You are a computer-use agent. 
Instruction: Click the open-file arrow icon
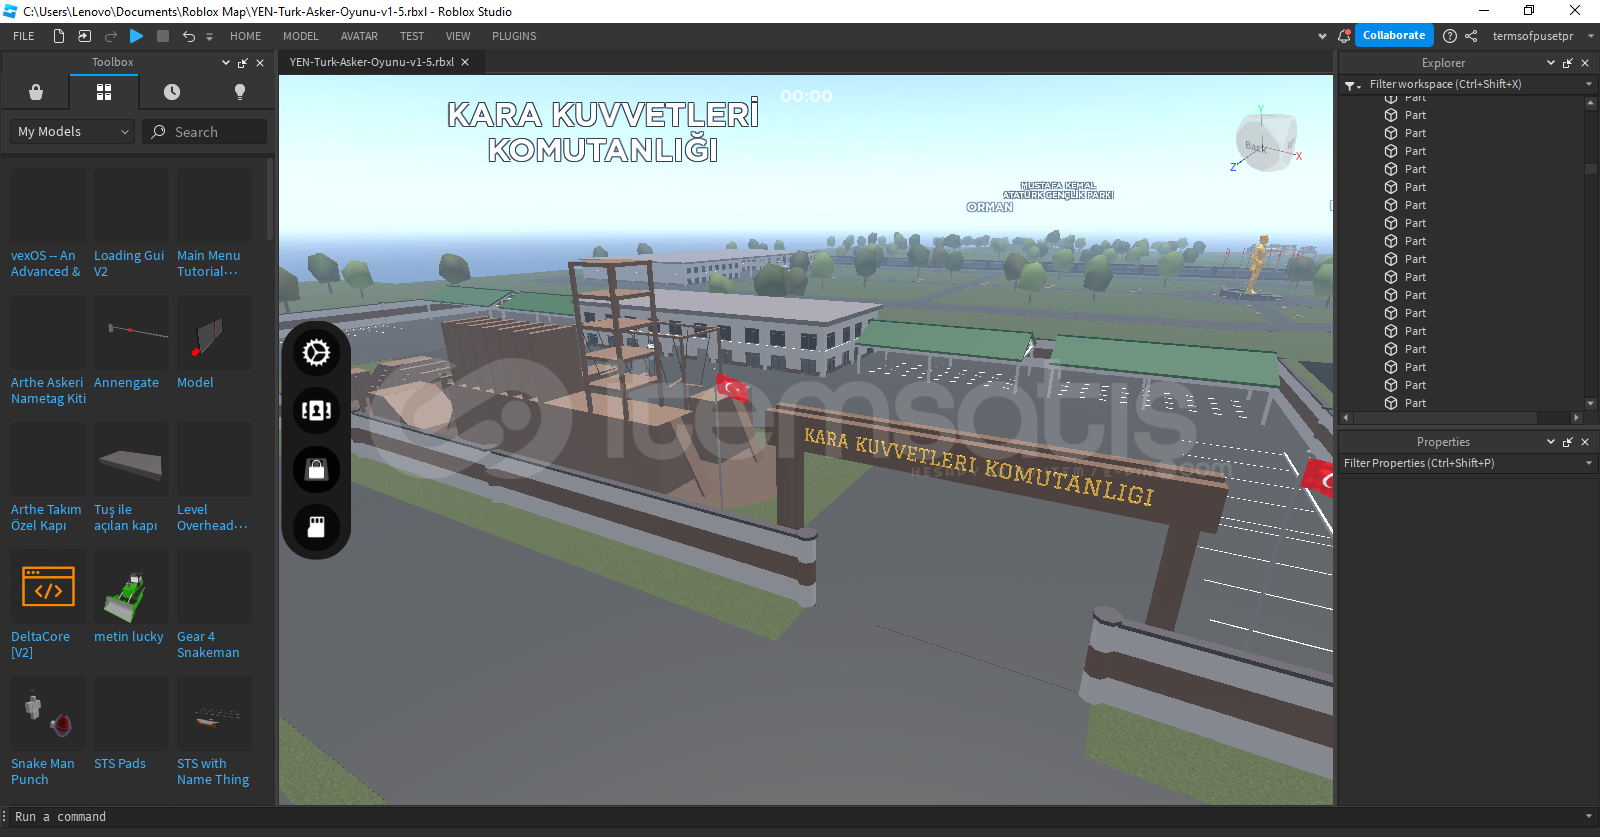(x=85, y=36)
